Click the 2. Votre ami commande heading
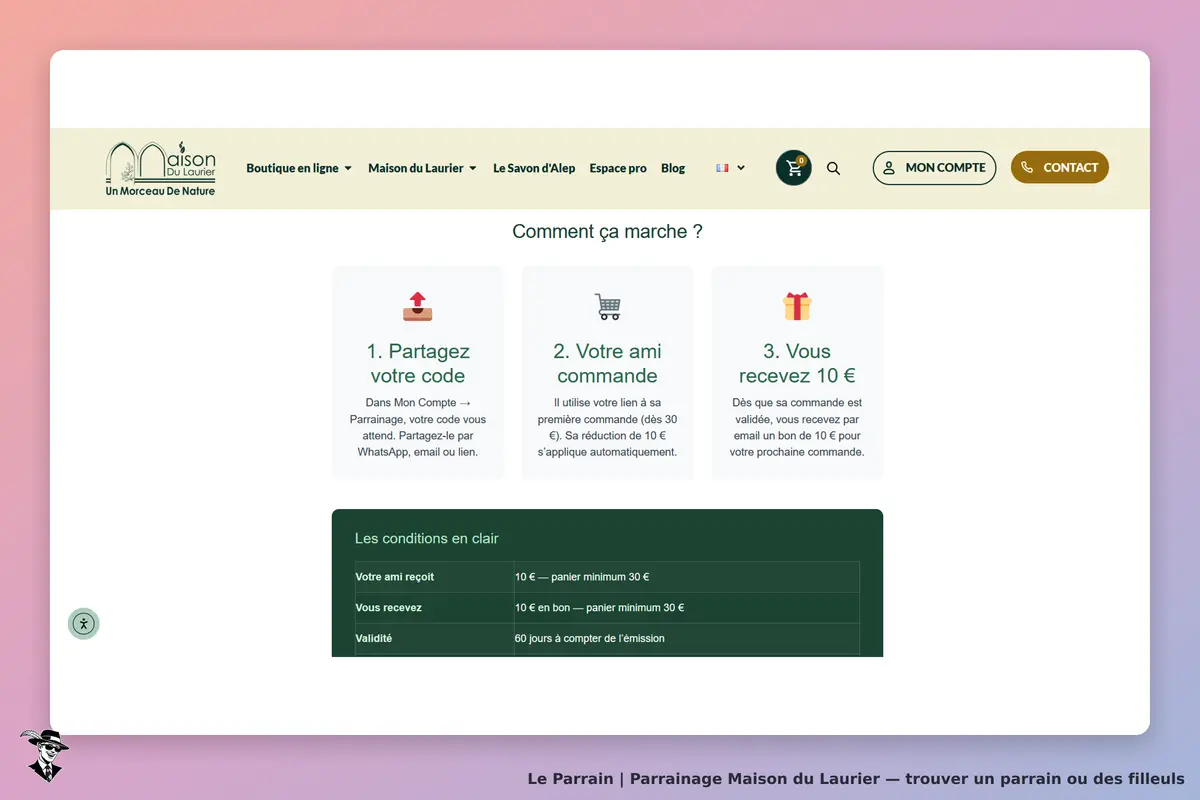This screenshot has width=1200, height=800. 608,364
